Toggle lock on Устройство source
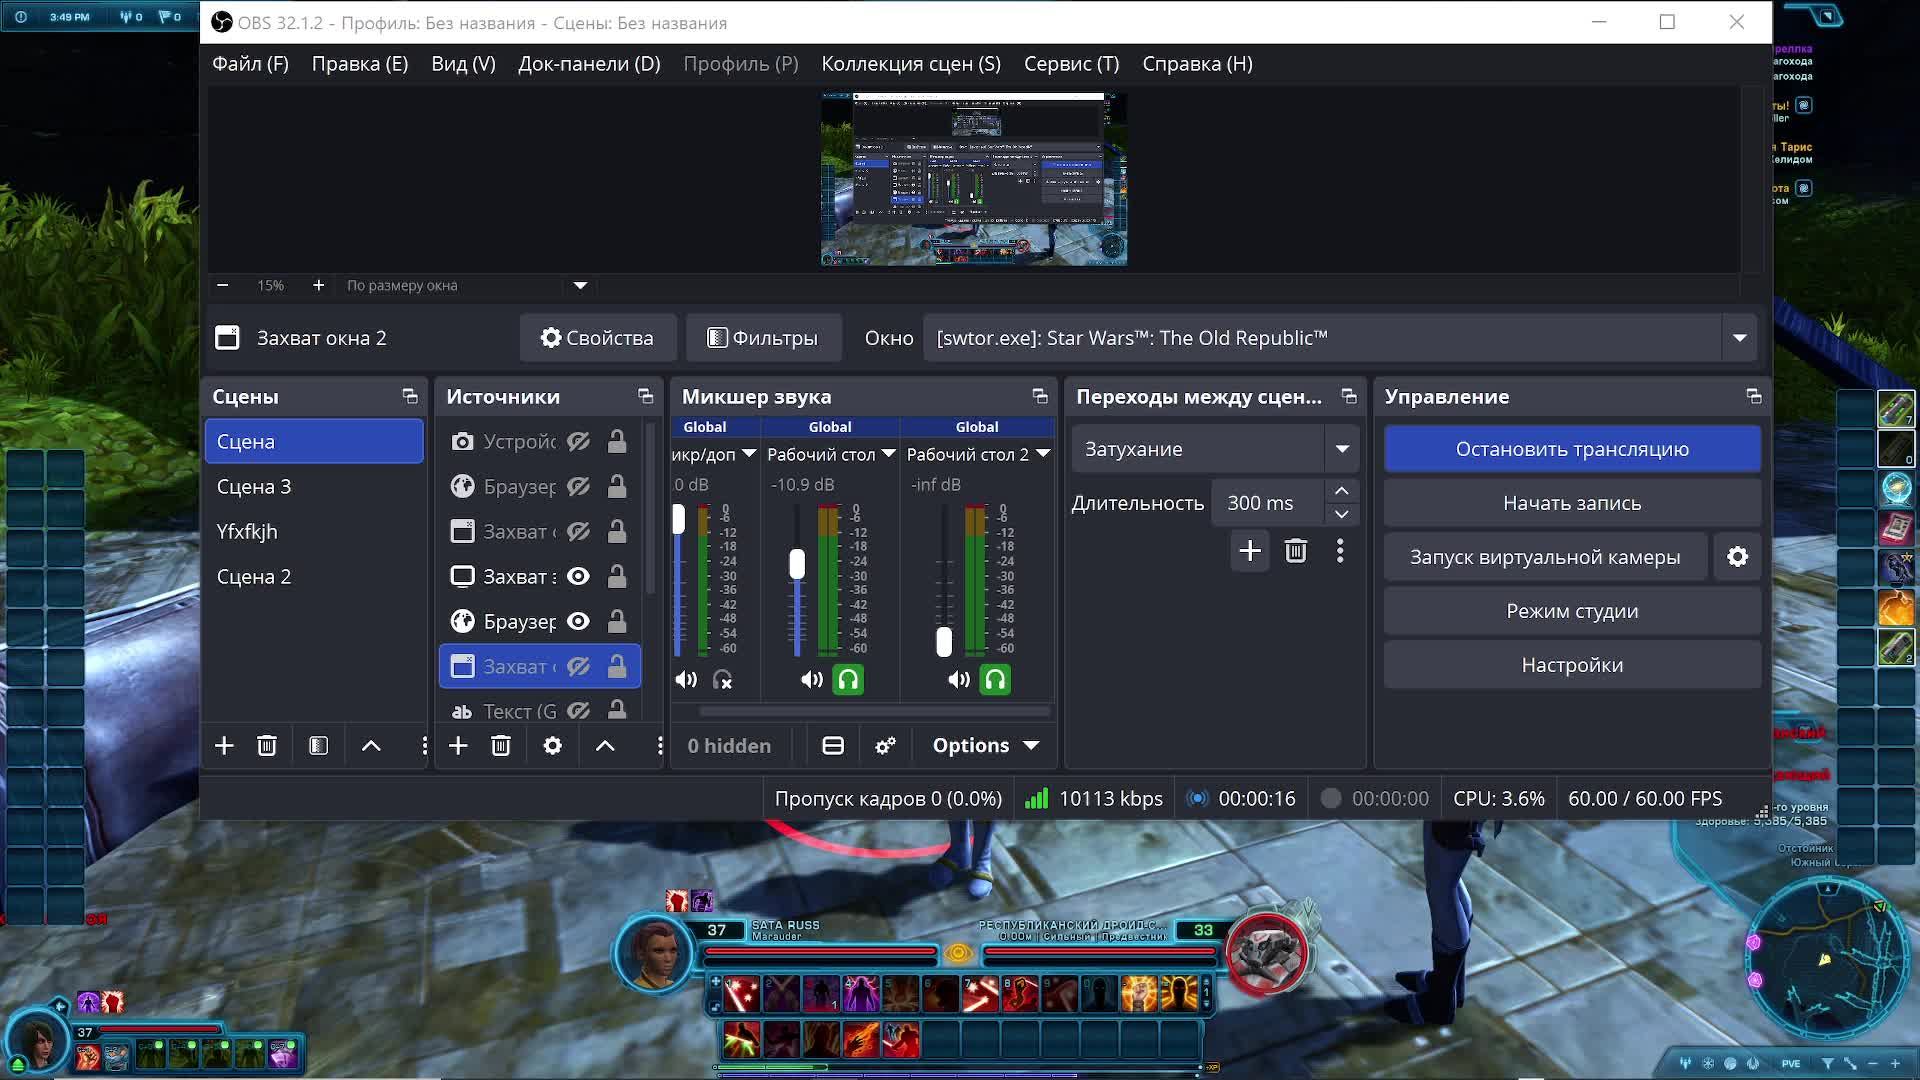 [x=617, y=442]
